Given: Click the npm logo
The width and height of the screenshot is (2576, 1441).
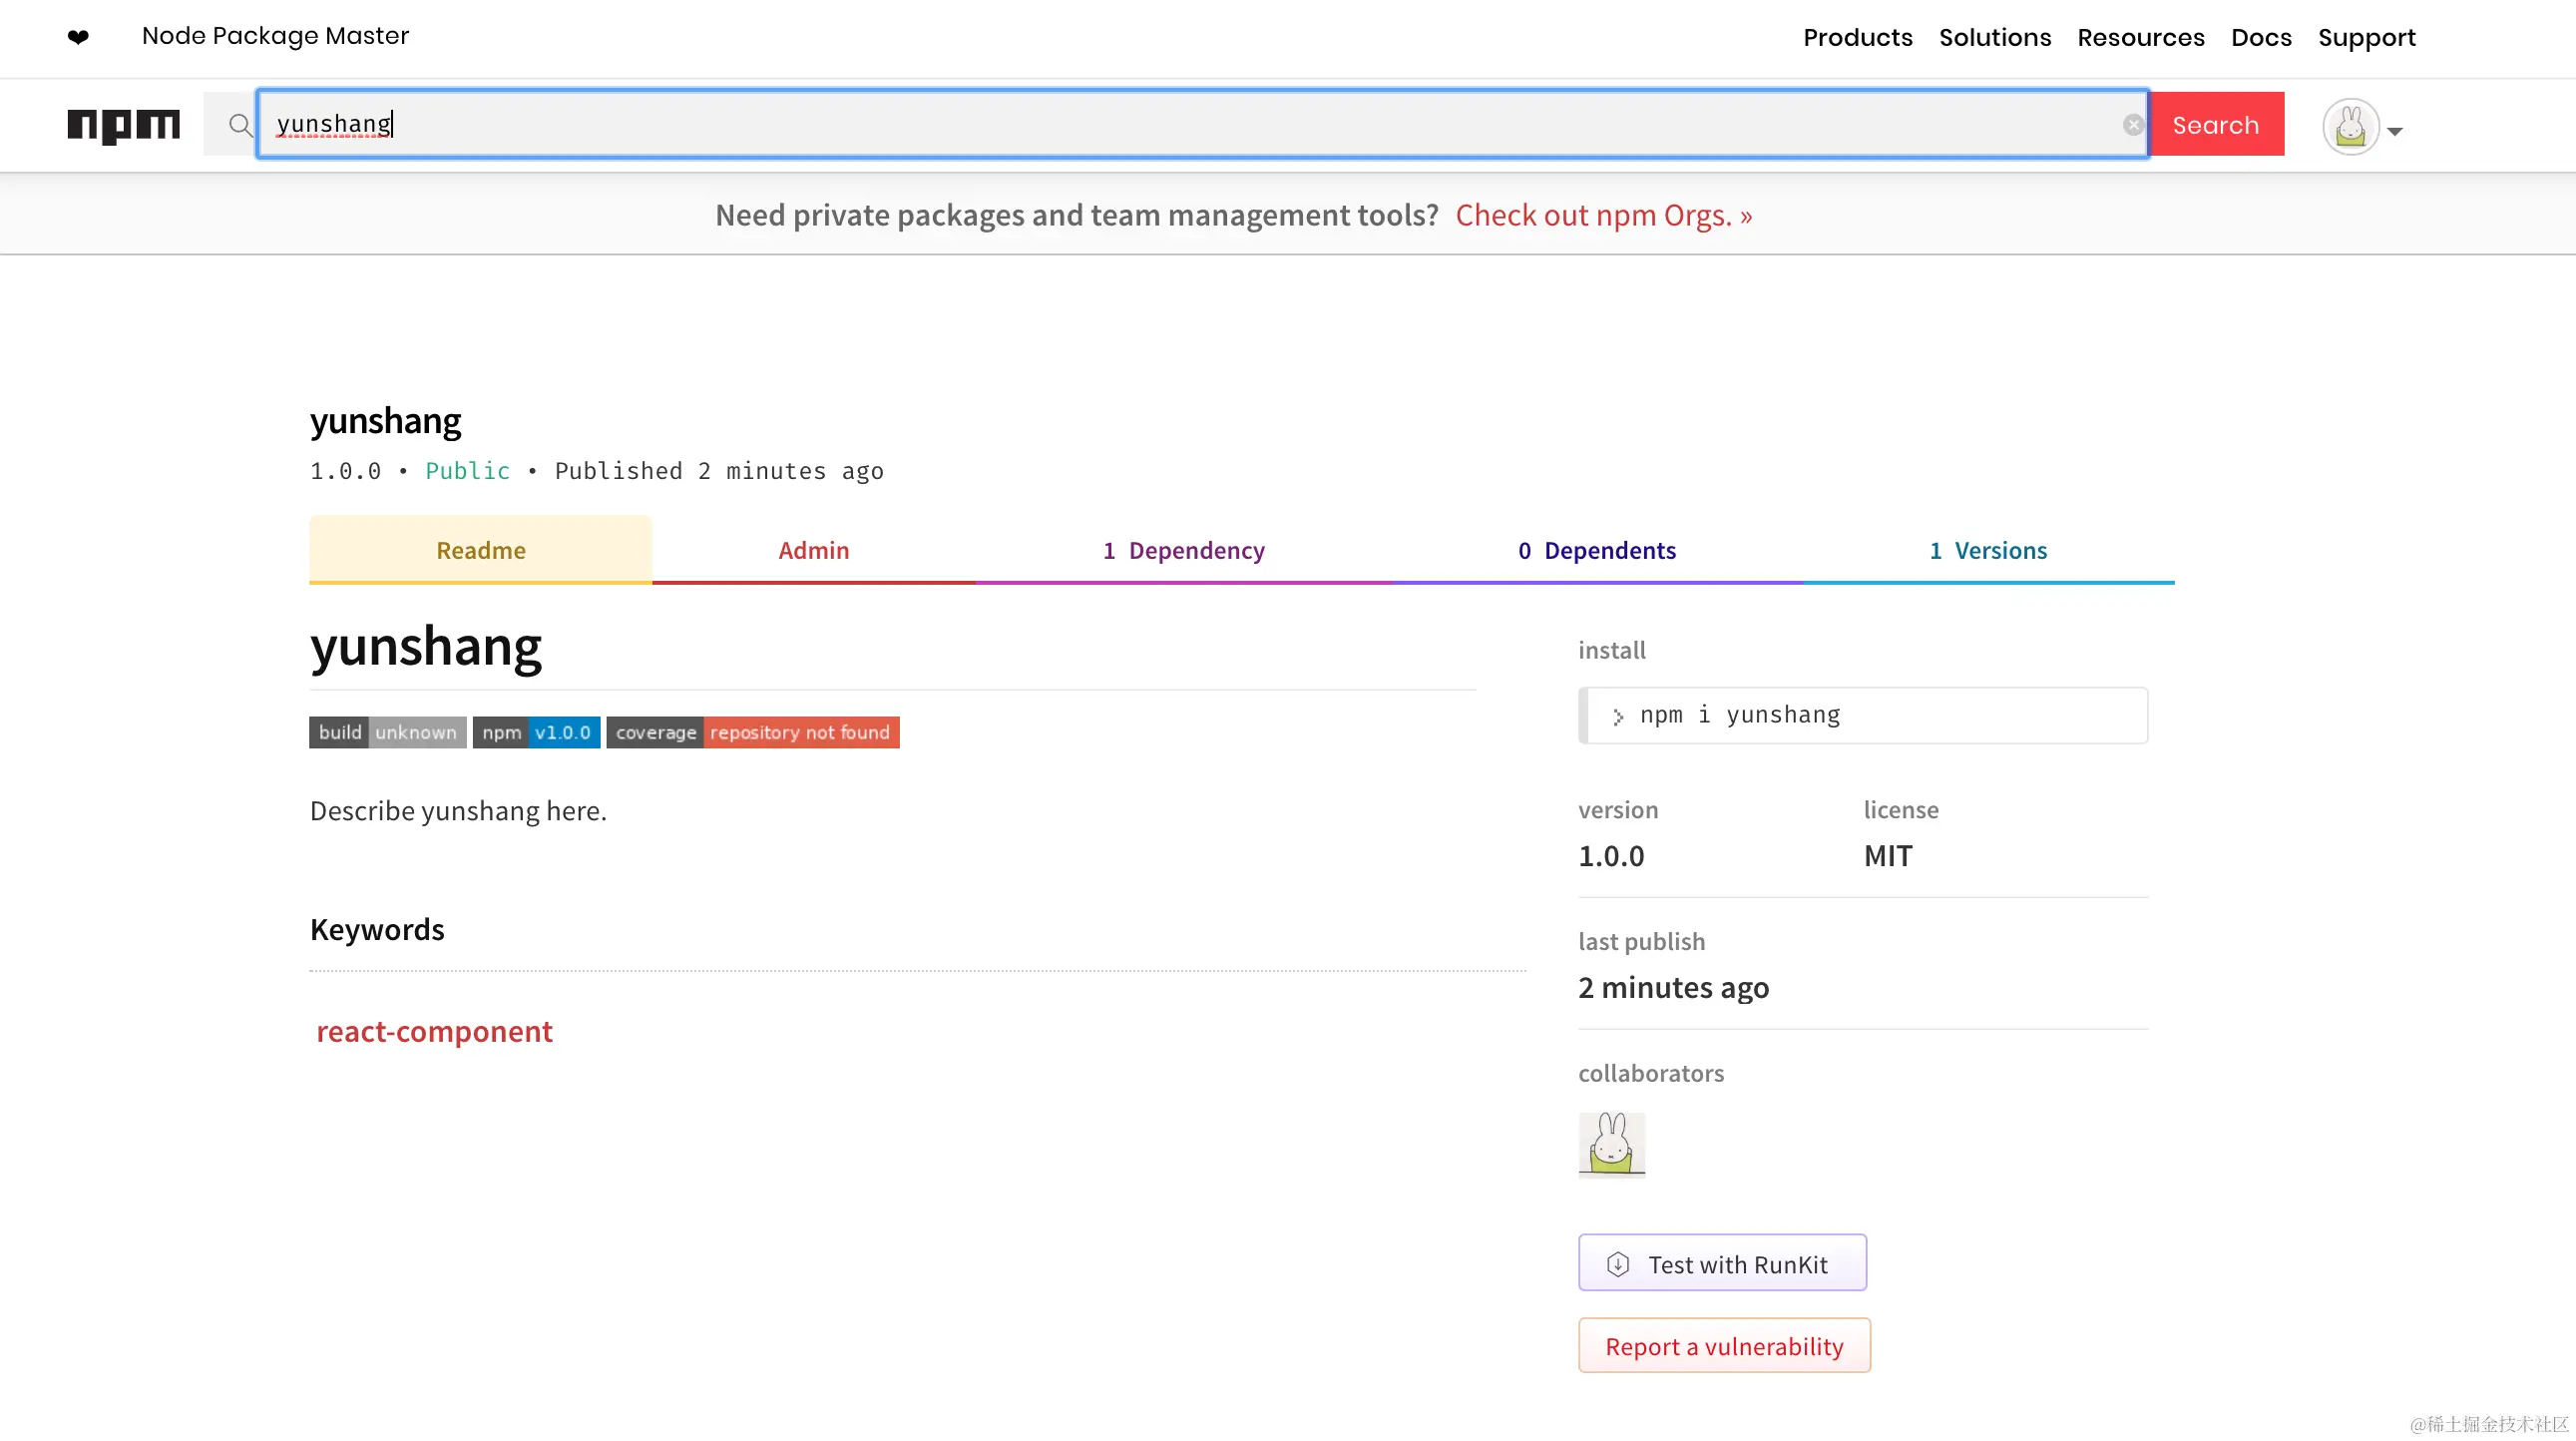Looking at the screenshot, I should pos(123,125).
